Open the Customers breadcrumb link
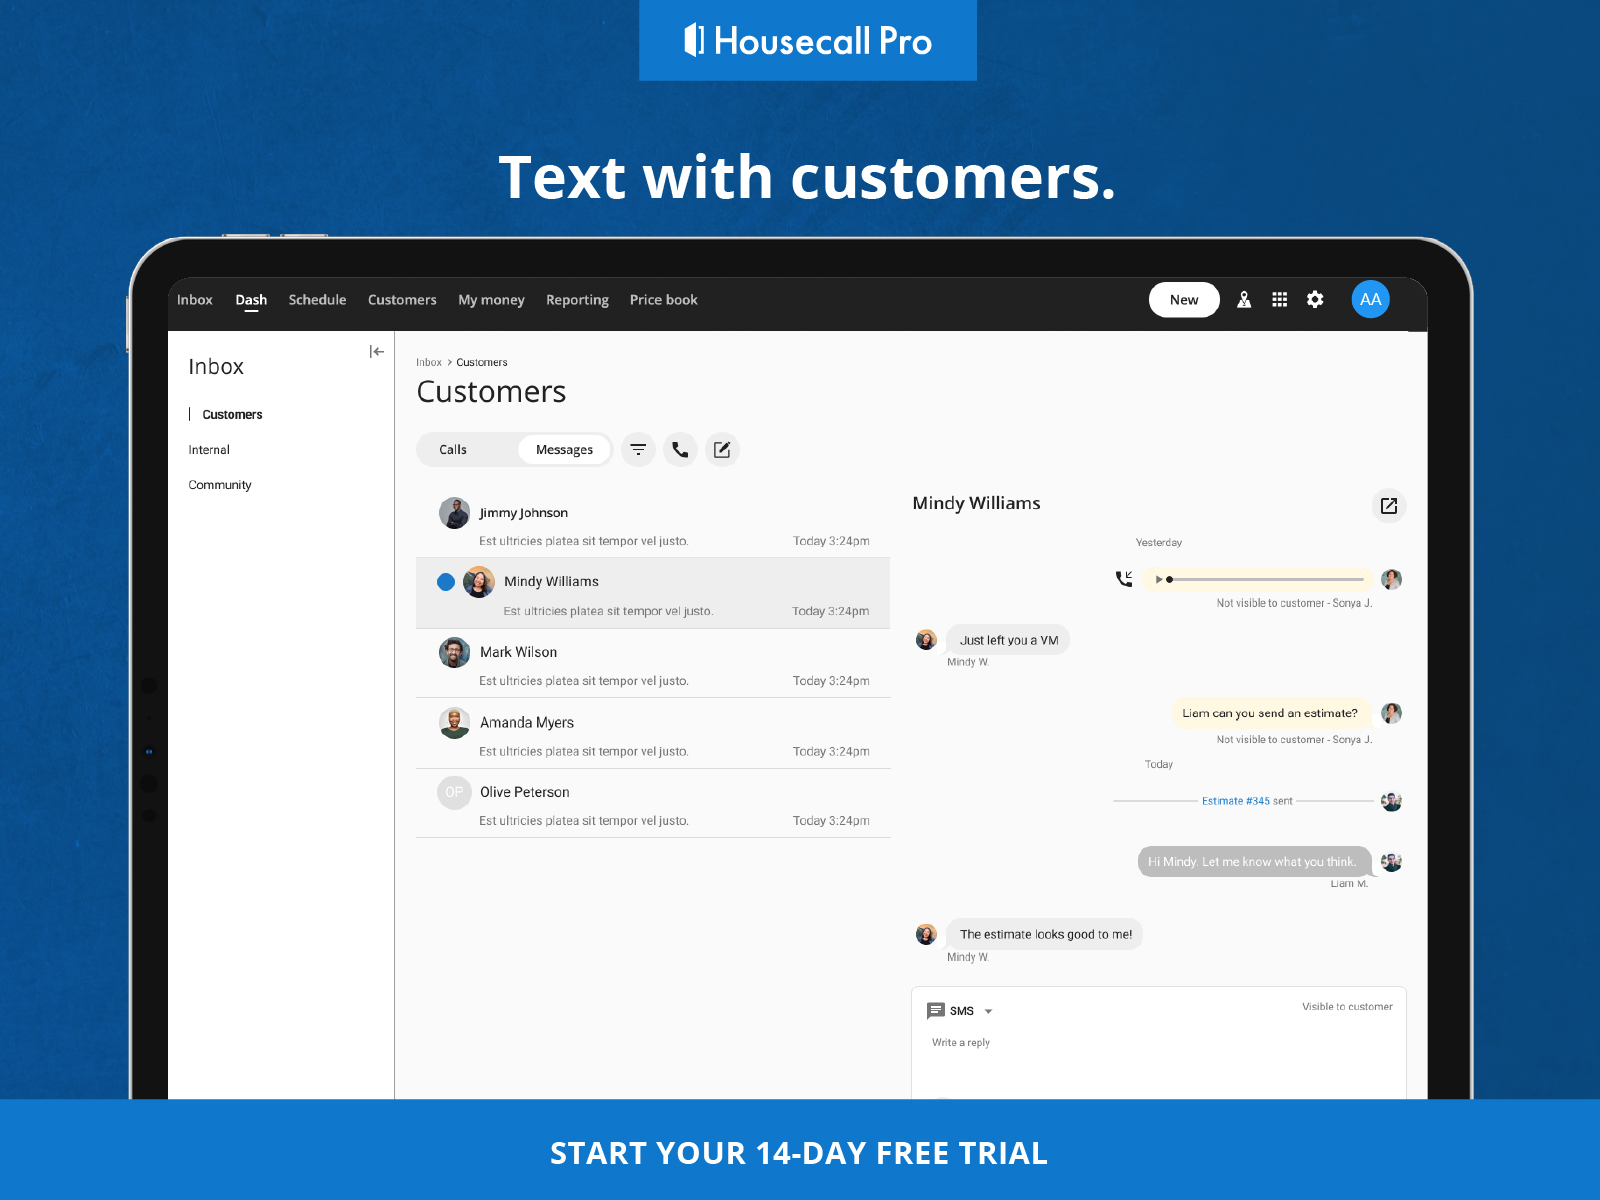Image resolution: width=1600 pixels, height=1200 pixels. pyautogui.click(x=481, y=362)
